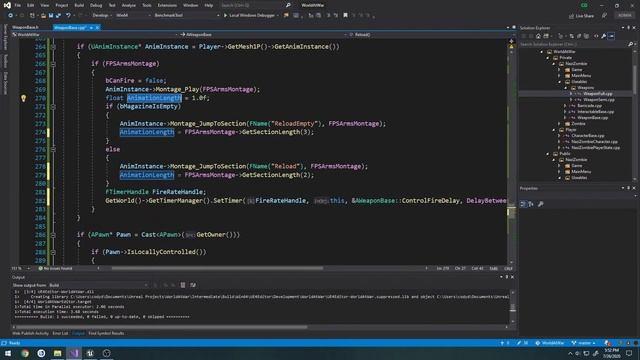Switch to the Web Publish Activity tab
Screen dimensions: 640x360
[x=30, y=333]
